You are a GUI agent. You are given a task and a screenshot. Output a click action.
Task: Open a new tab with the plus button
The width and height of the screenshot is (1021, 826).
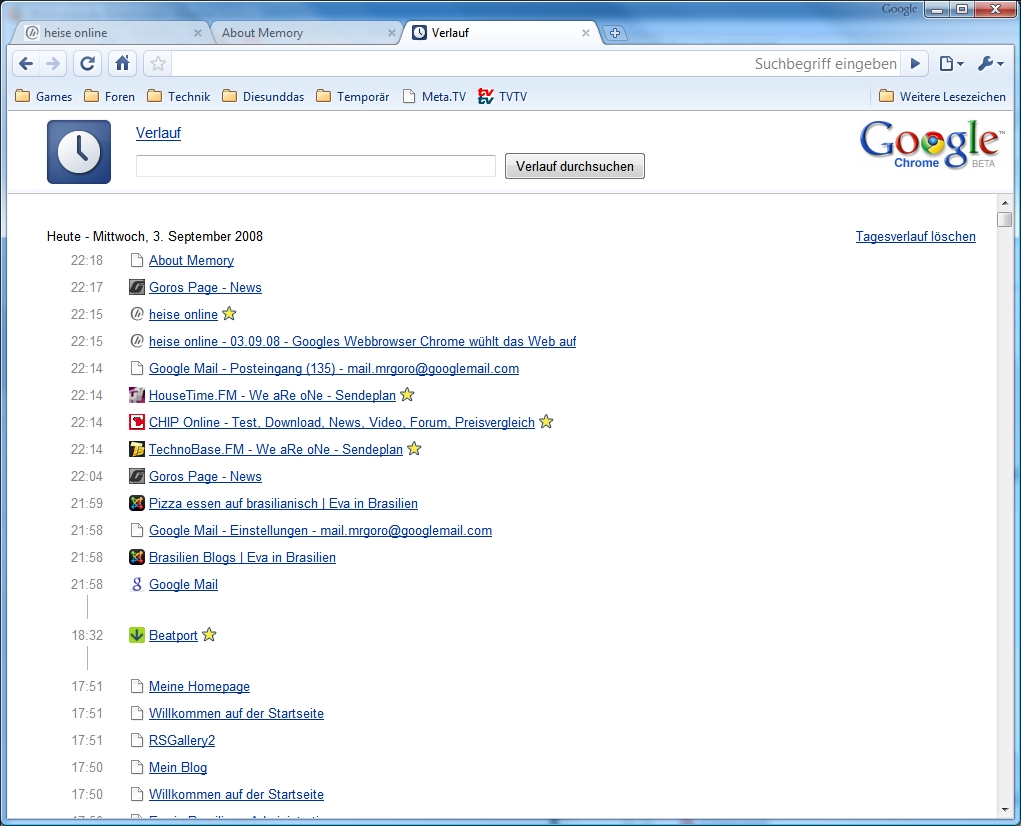point(614,33)
